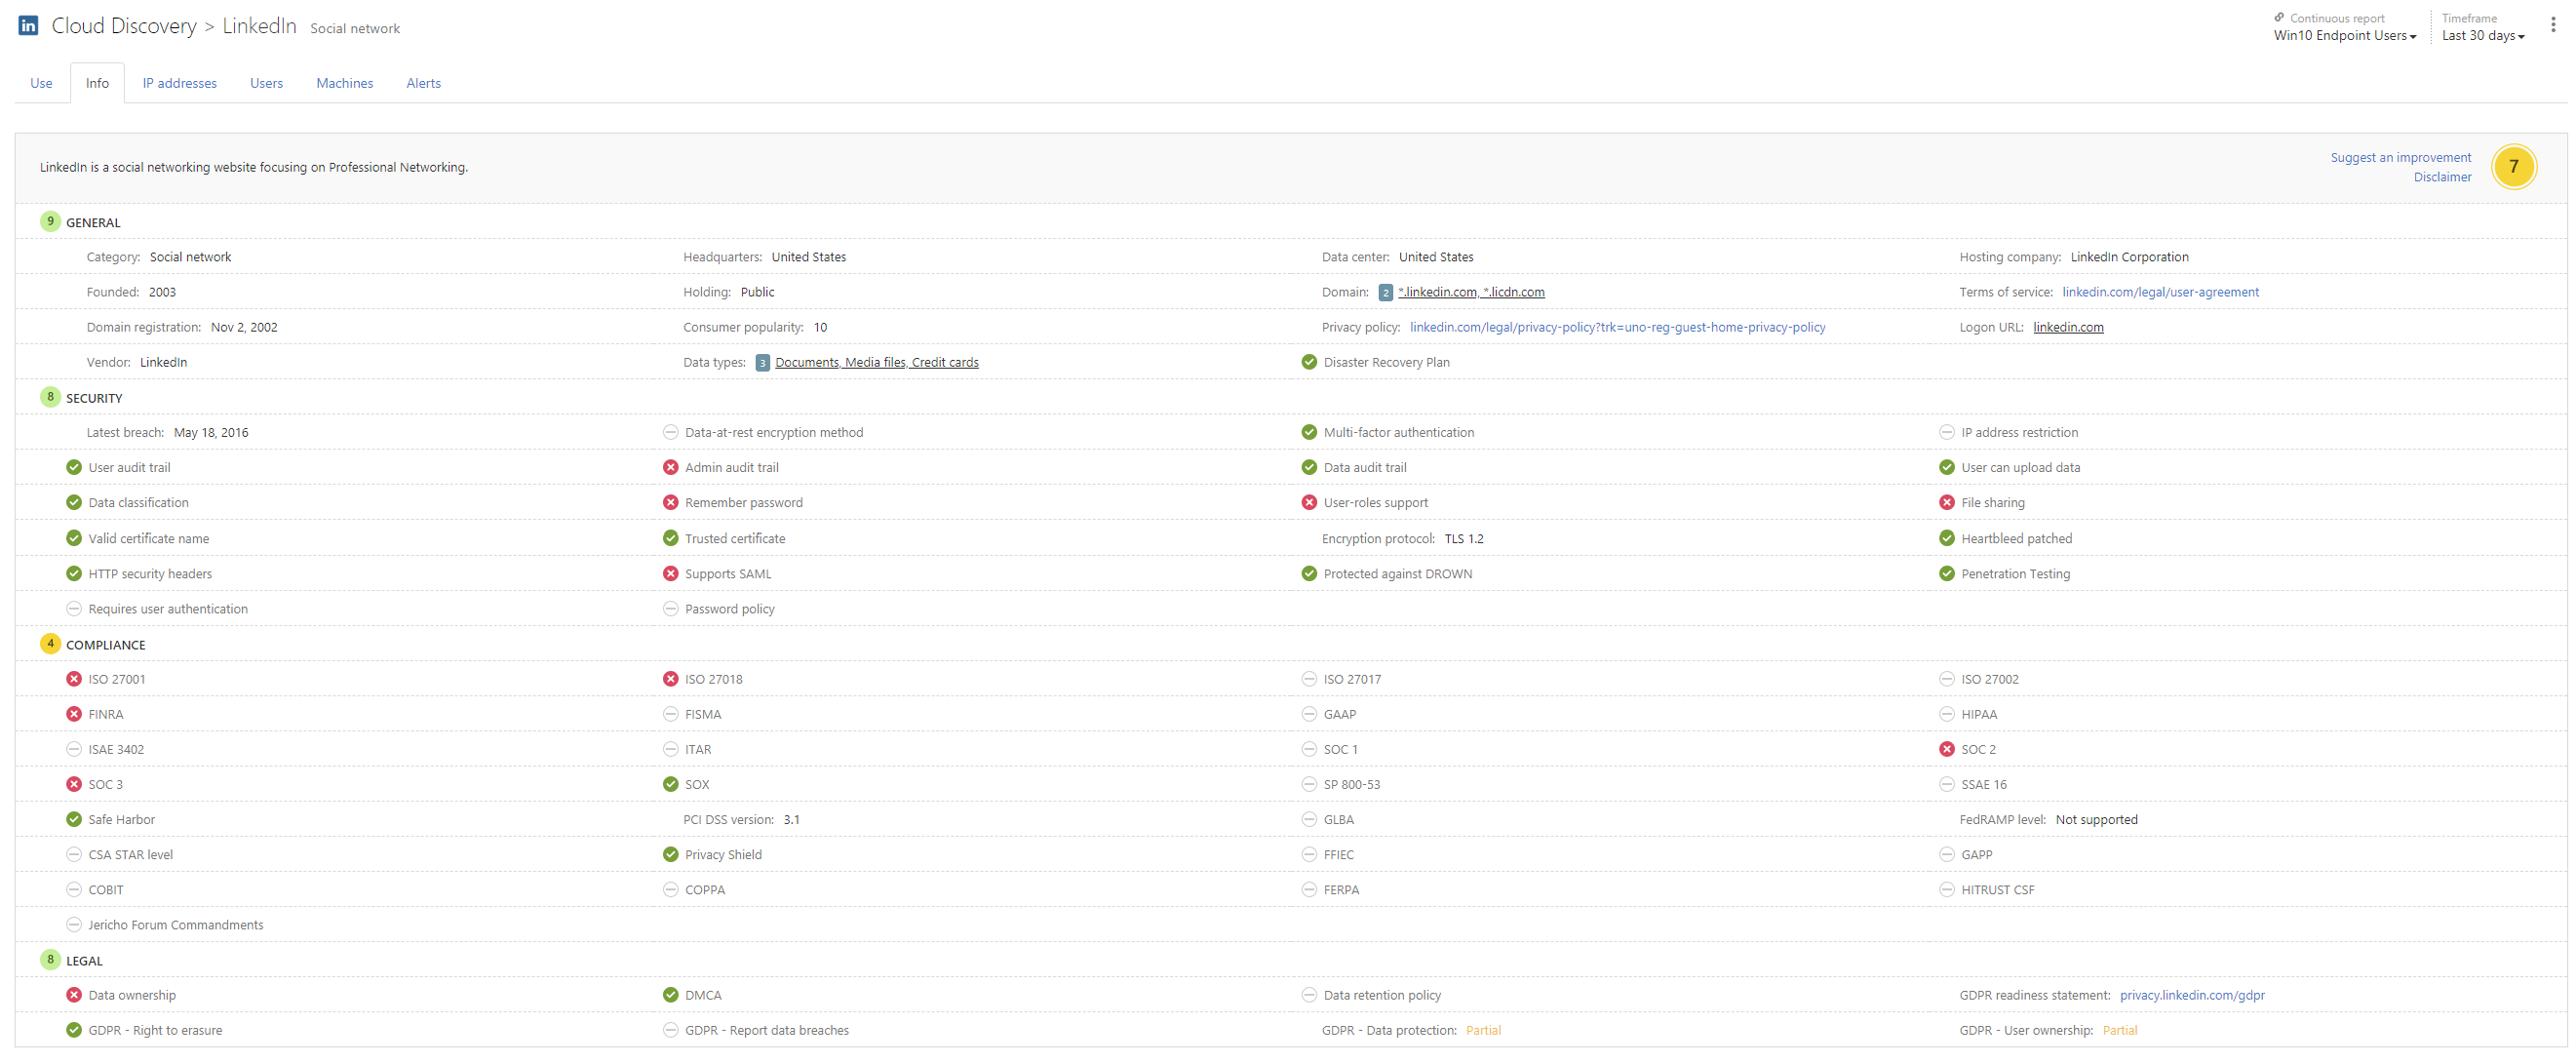2576x1063 pixels.
Task: Click the green check beside Multi-factor authentication
Action: (1309, 432)
